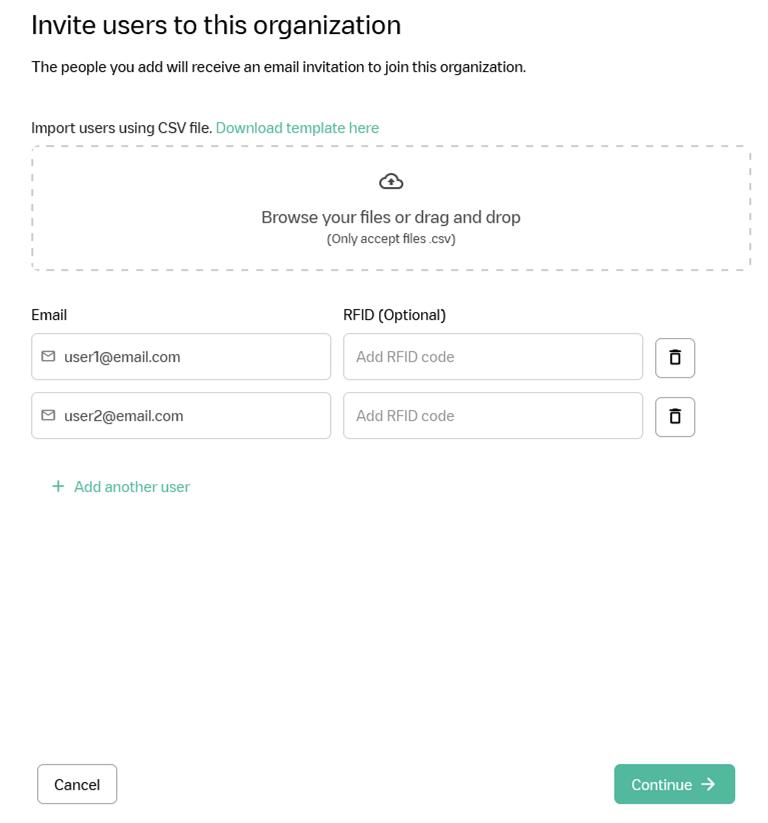Click the envelope icon in second email field
768x823 pixels.
[48, 415]
